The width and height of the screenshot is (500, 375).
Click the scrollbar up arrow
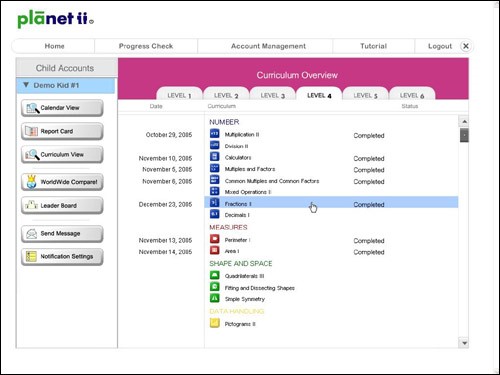pos(464,121)
